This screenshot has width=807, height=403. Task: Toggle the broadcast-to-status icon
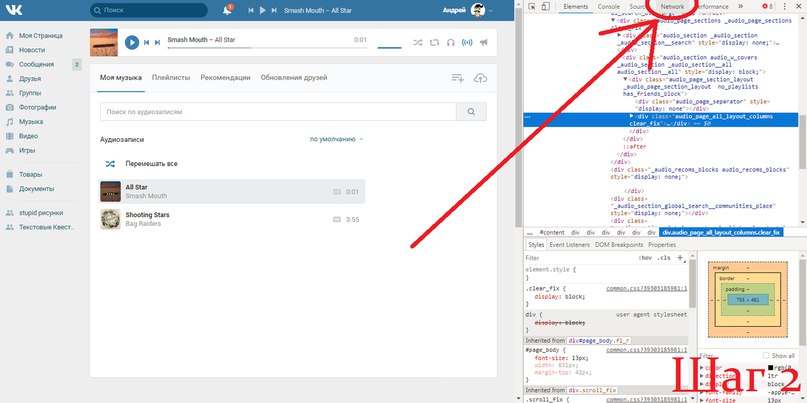(x=467, y=43)
